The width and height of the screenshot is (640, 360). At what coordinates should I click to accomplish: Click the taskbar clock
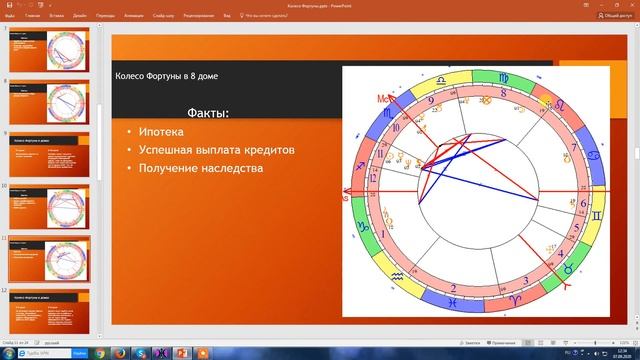(x=623, y=353)
